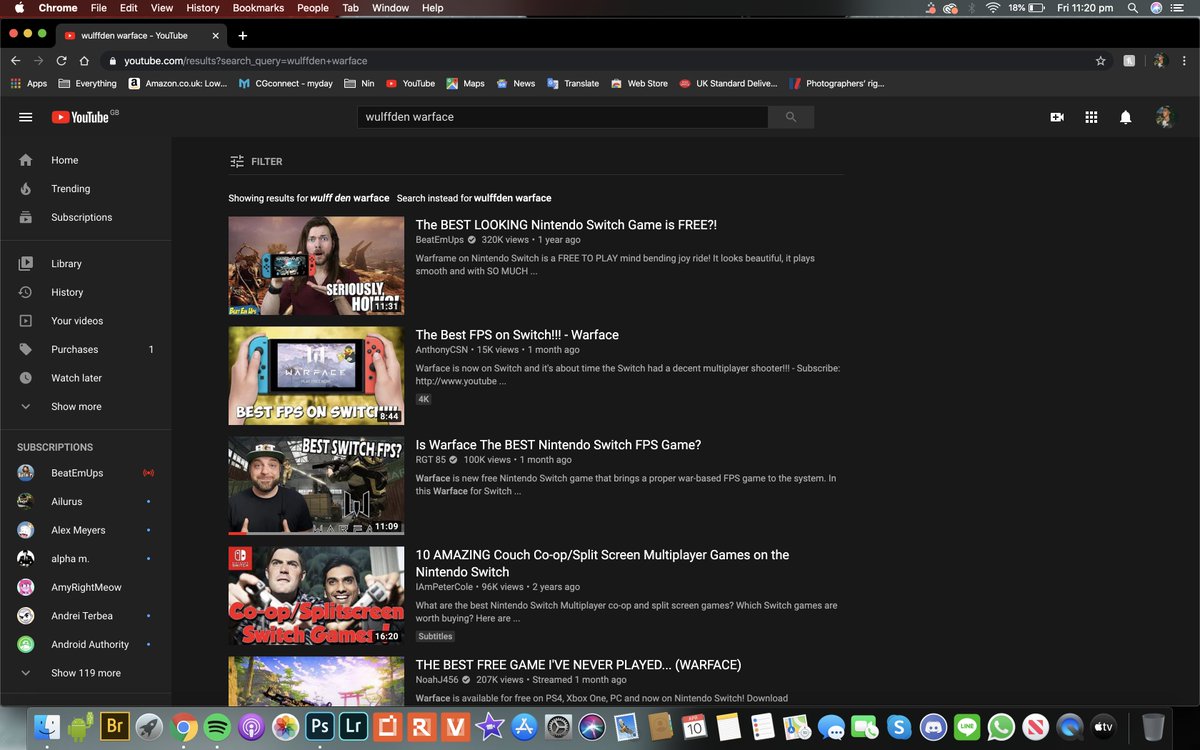
Task: Open the create video camera icon
Action: click(x=1057, y=117)
